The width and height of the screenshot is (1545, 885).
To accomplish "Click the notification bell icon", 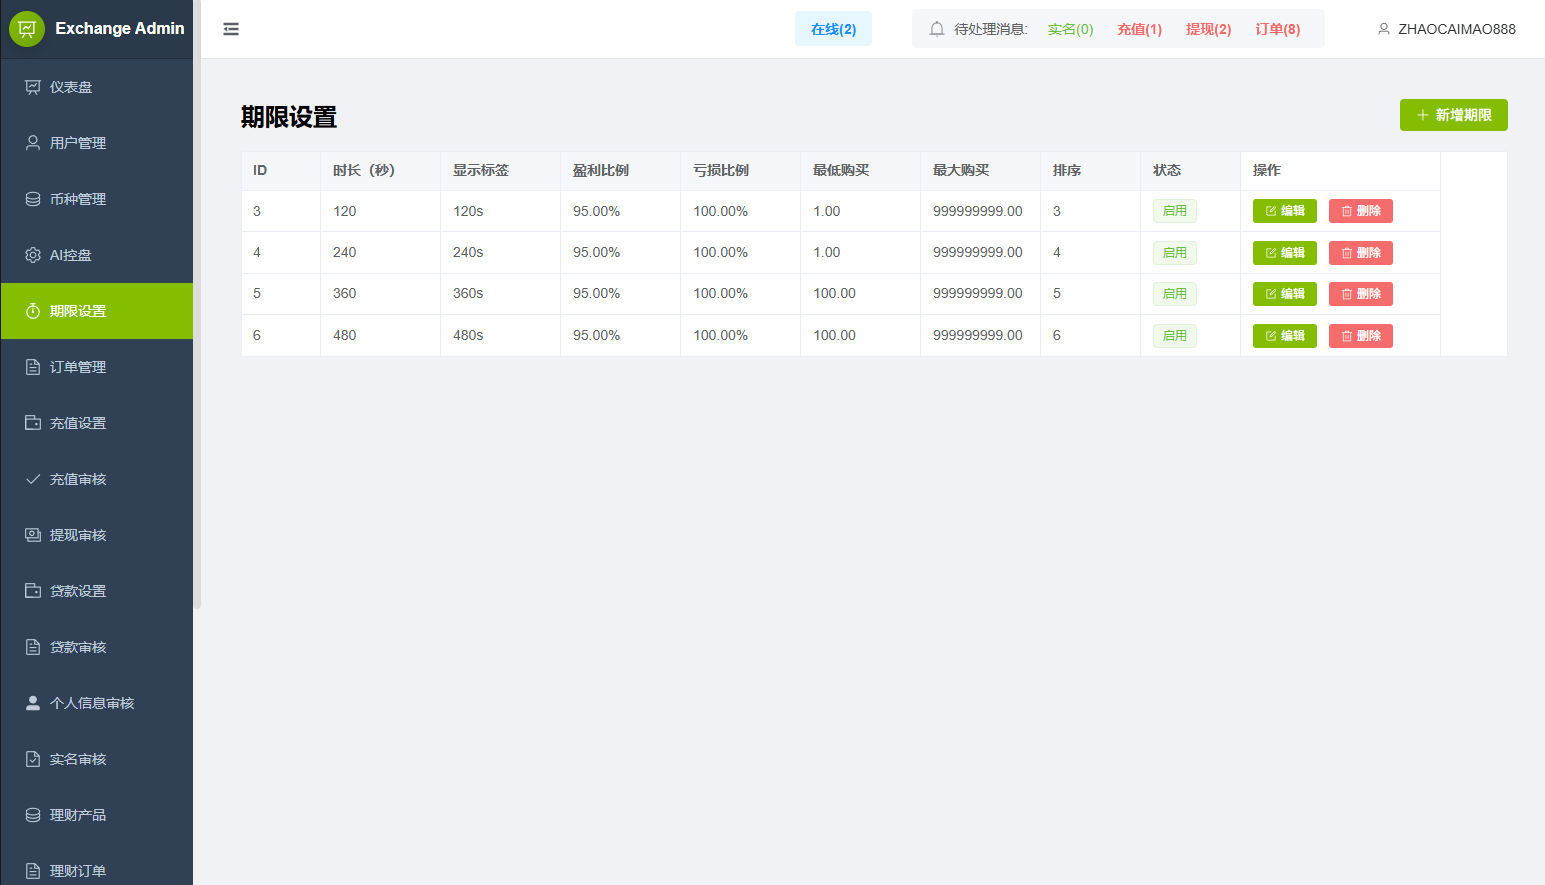I will tap(936, 29).
